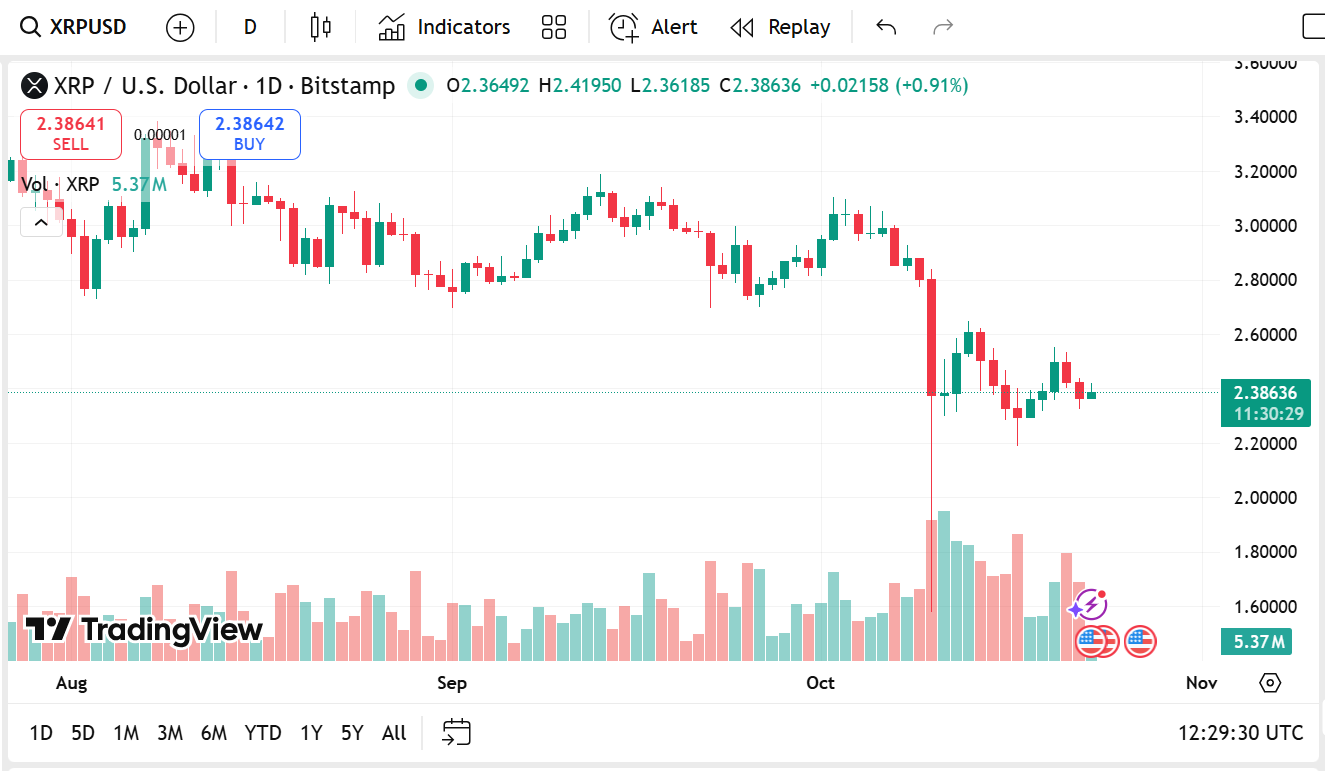
Task: Click the undo arrow
Action: pyautogui.click(x=886, y=27)
